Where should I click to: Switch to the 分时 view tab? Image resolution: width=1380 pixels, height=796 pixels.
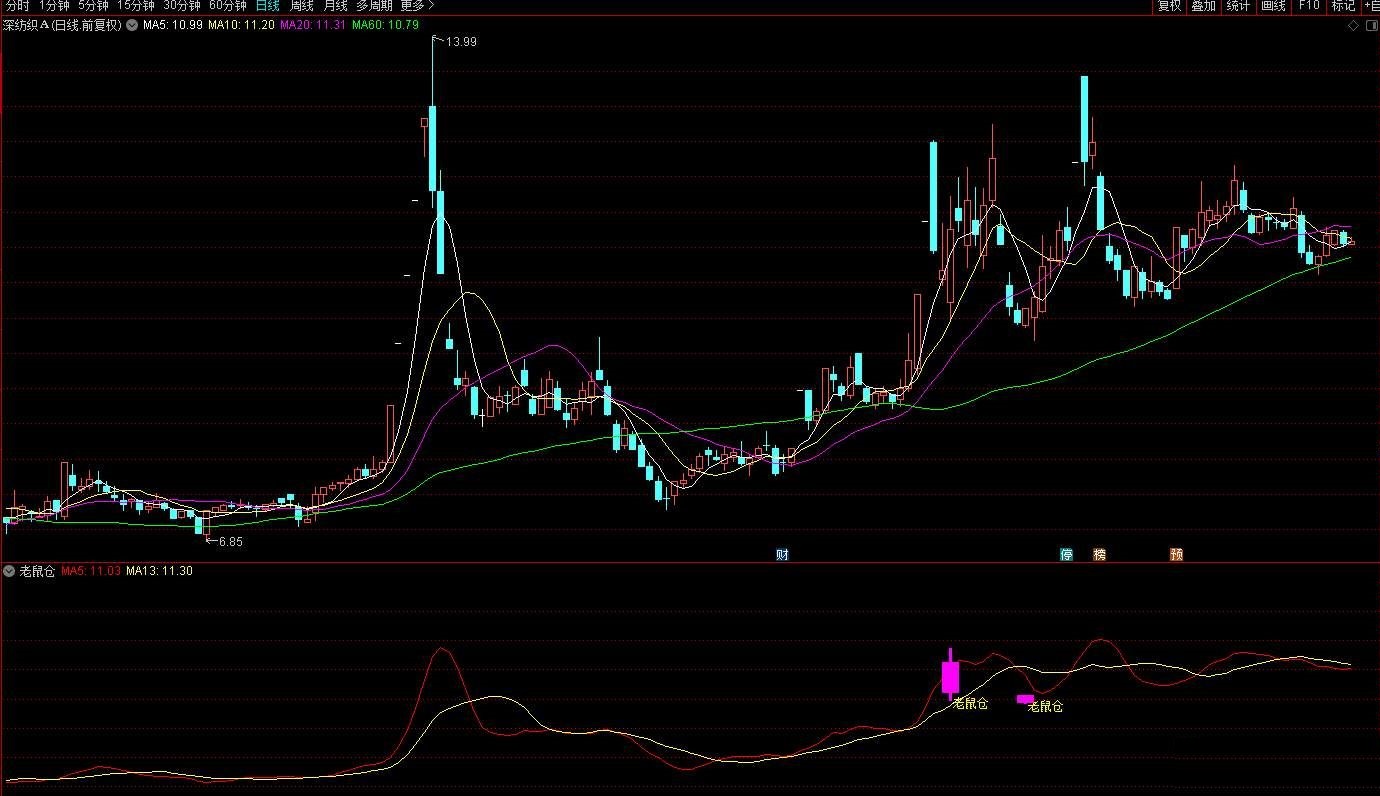[17, 6]
